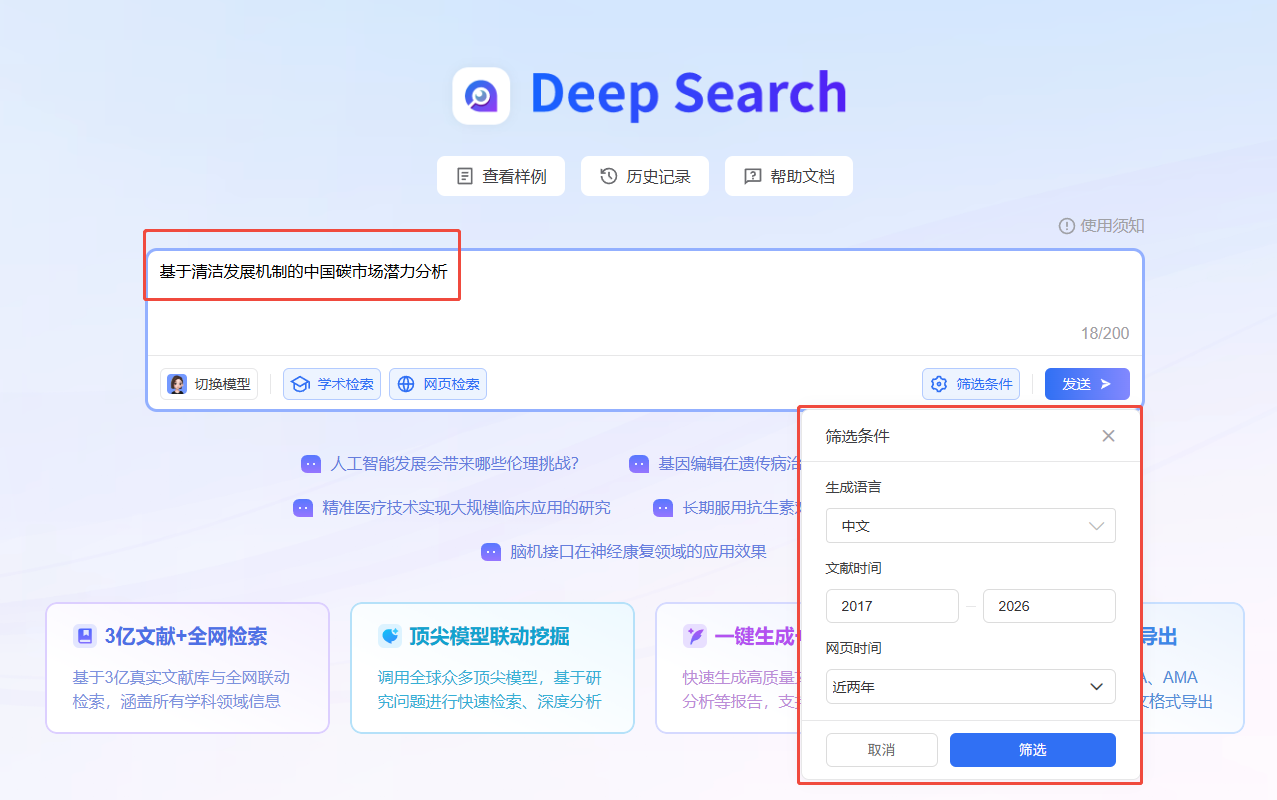Image resolution: width=1277 pixels, height=800 pixels.
Task: Click the 文献时间 end year field 2026
Action: (x=1049, y=606)
